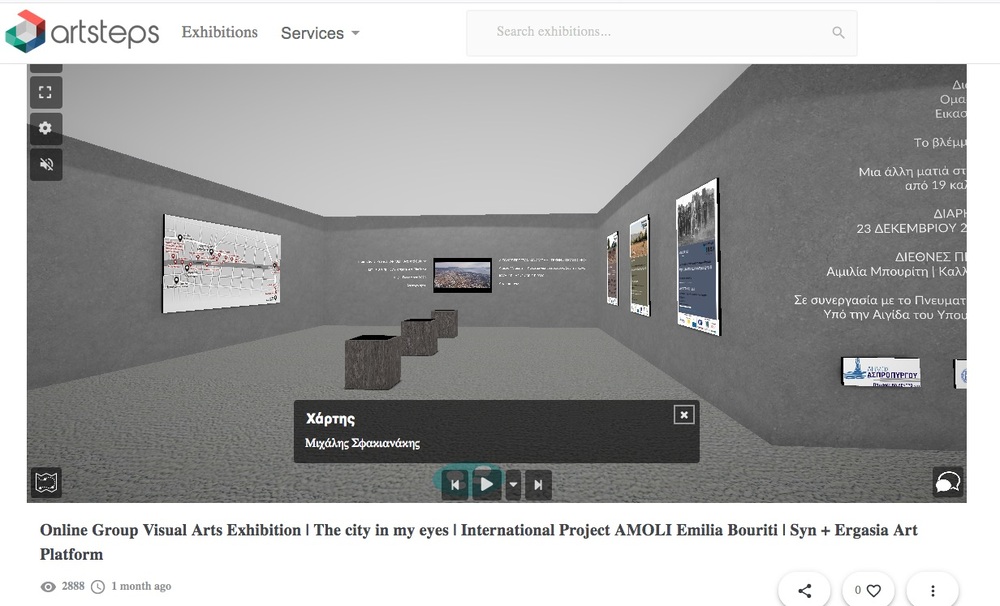Click the Artsteps logo
Viewport: 1000px width, 606px height.
82,32
